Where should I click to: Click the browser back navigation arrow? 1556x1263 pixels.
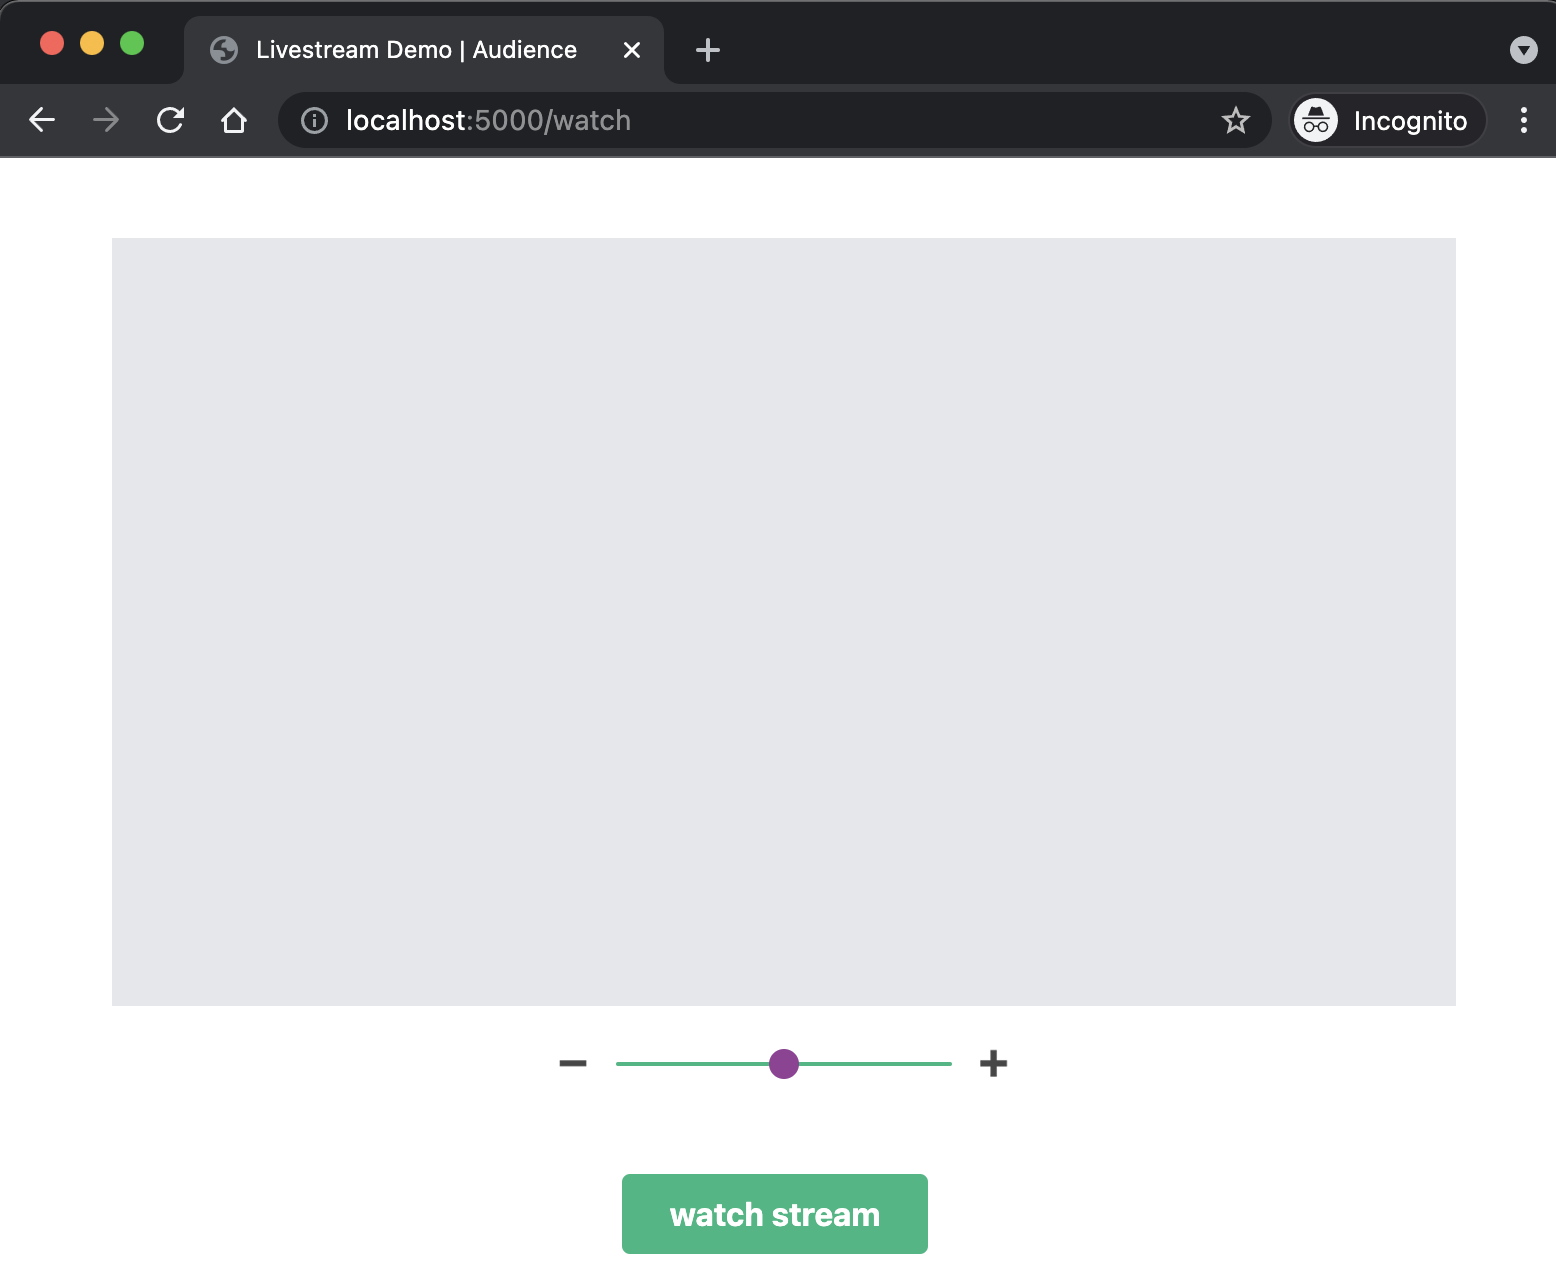click(x=41, y=120)
